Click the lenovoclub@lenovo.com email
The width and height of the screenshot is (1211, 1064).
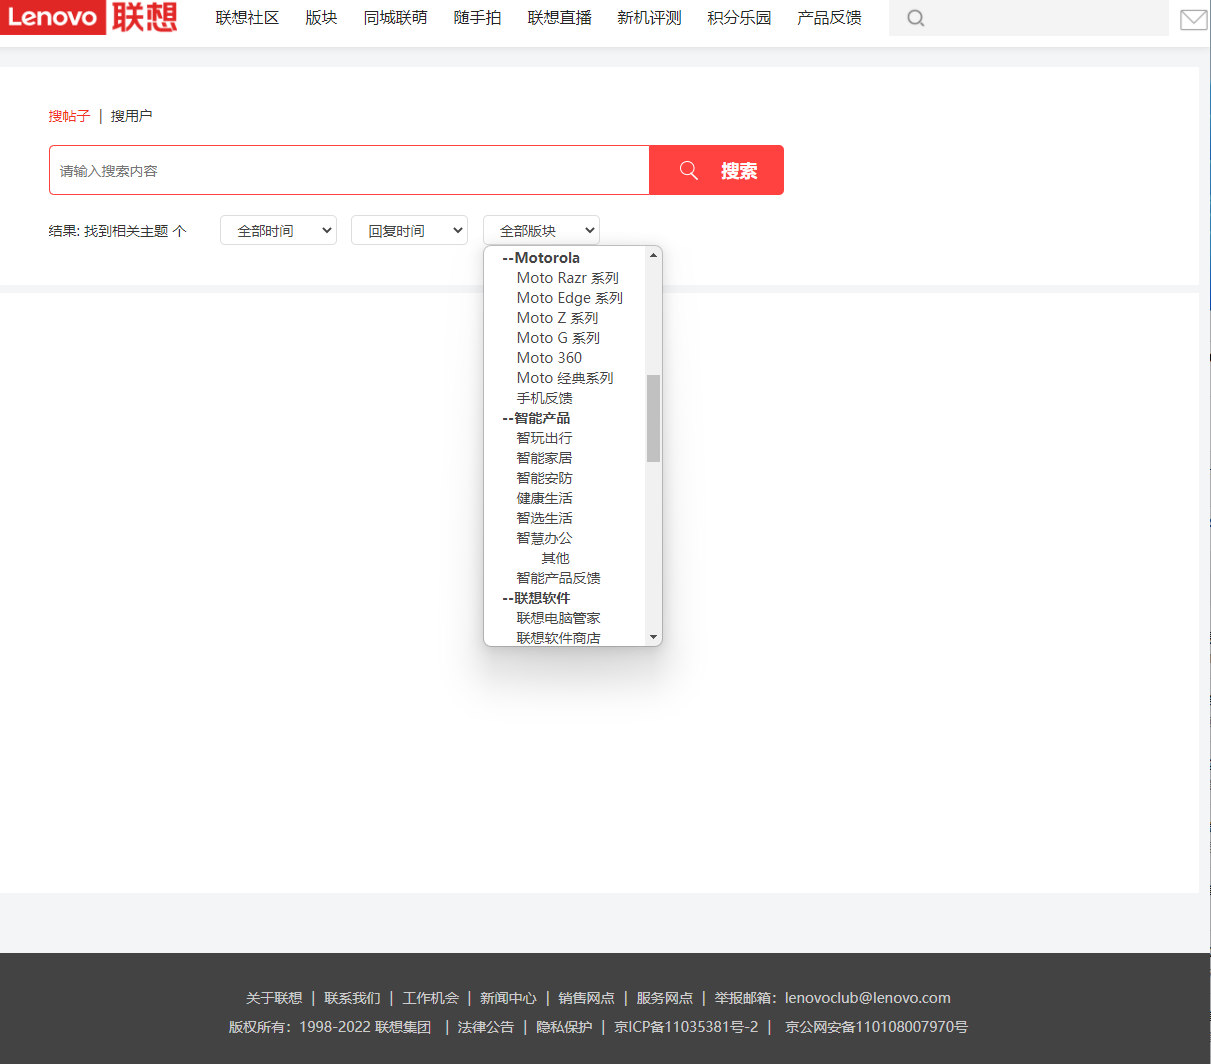[x=868, y=998]
